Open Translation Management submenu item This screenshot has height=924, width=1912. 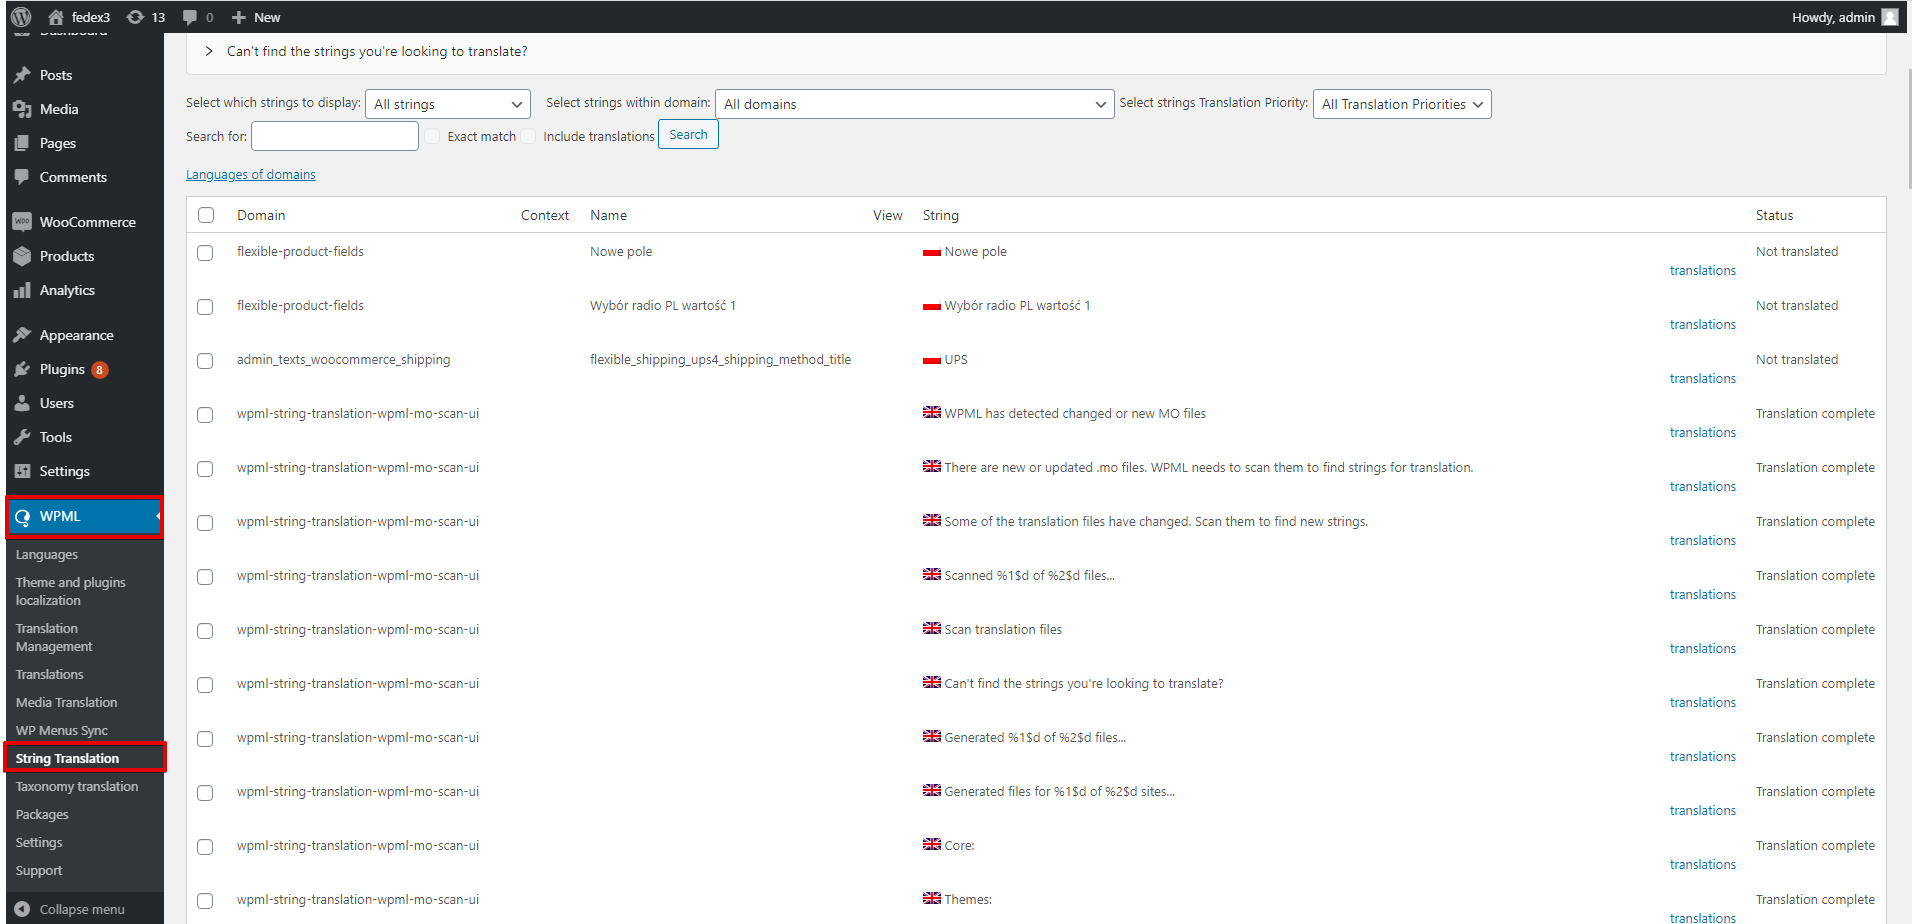pos(54,638)
